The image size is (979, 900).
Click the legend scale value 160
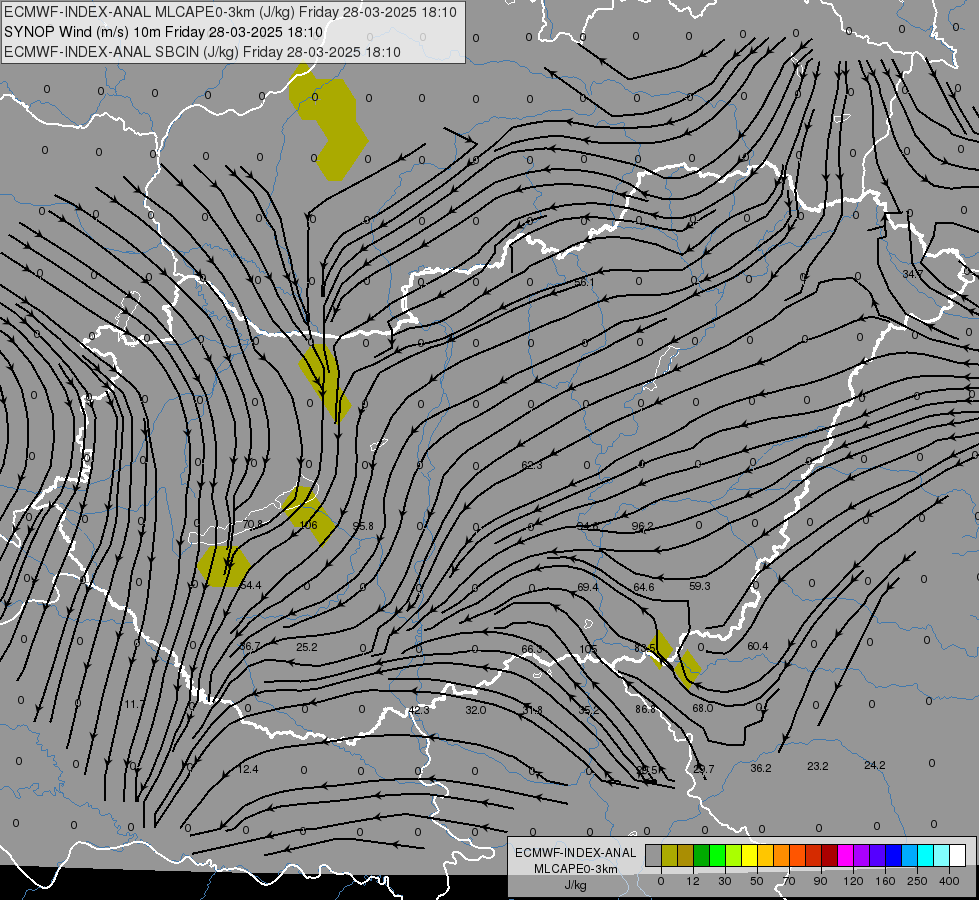(x=885, y=881)
